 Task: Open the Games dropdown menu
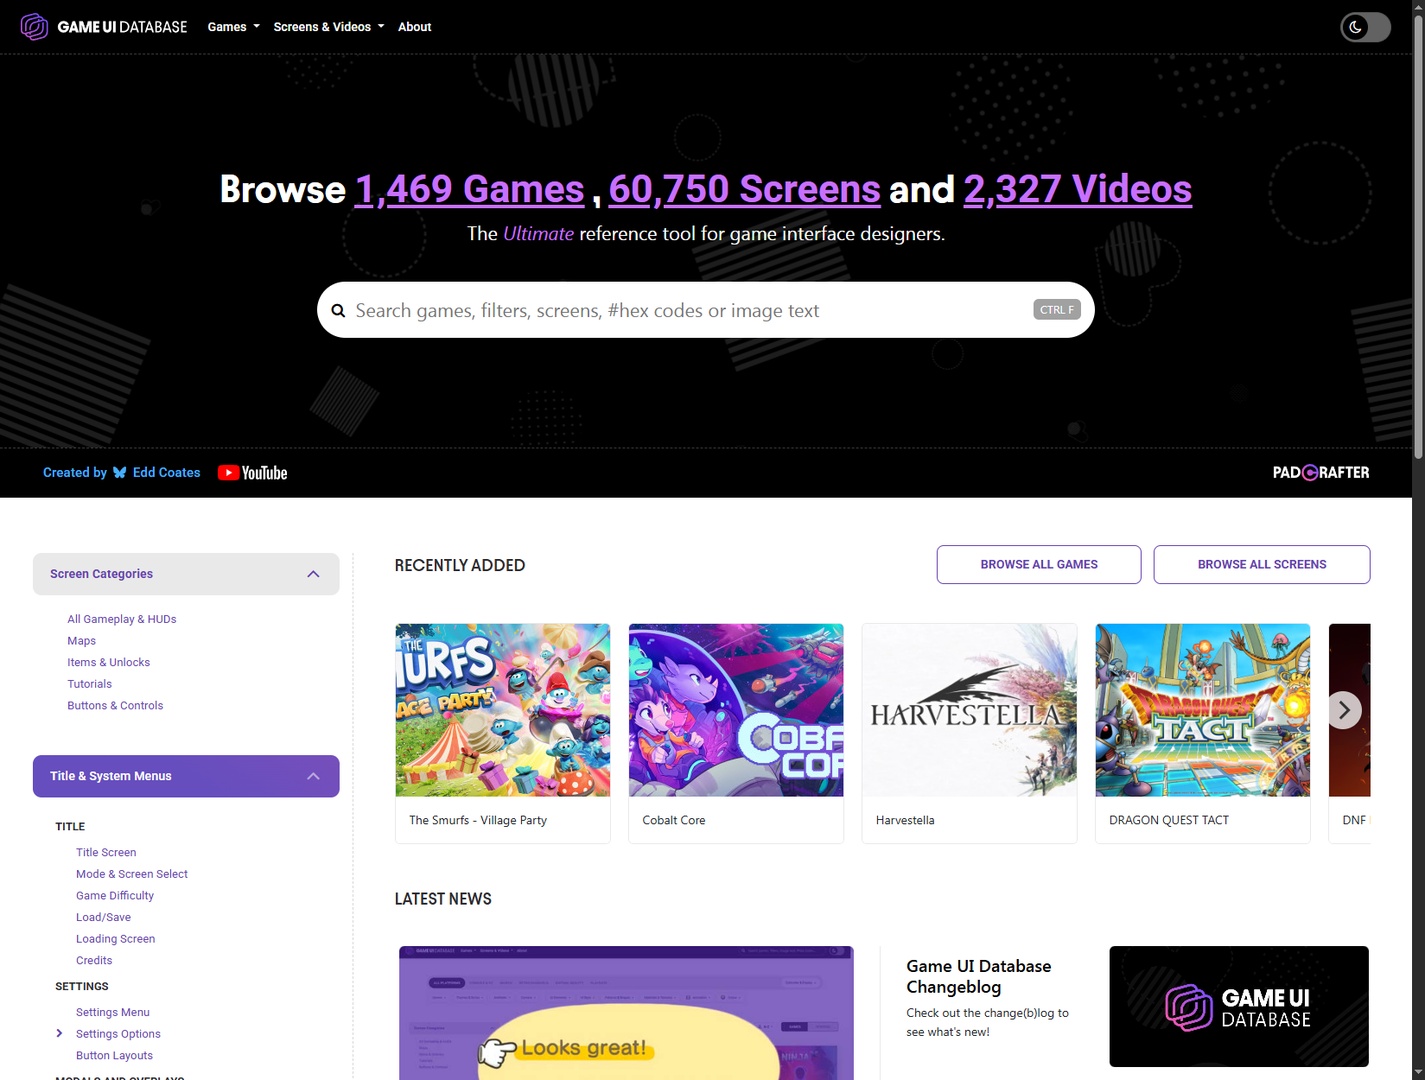[233, 27]
